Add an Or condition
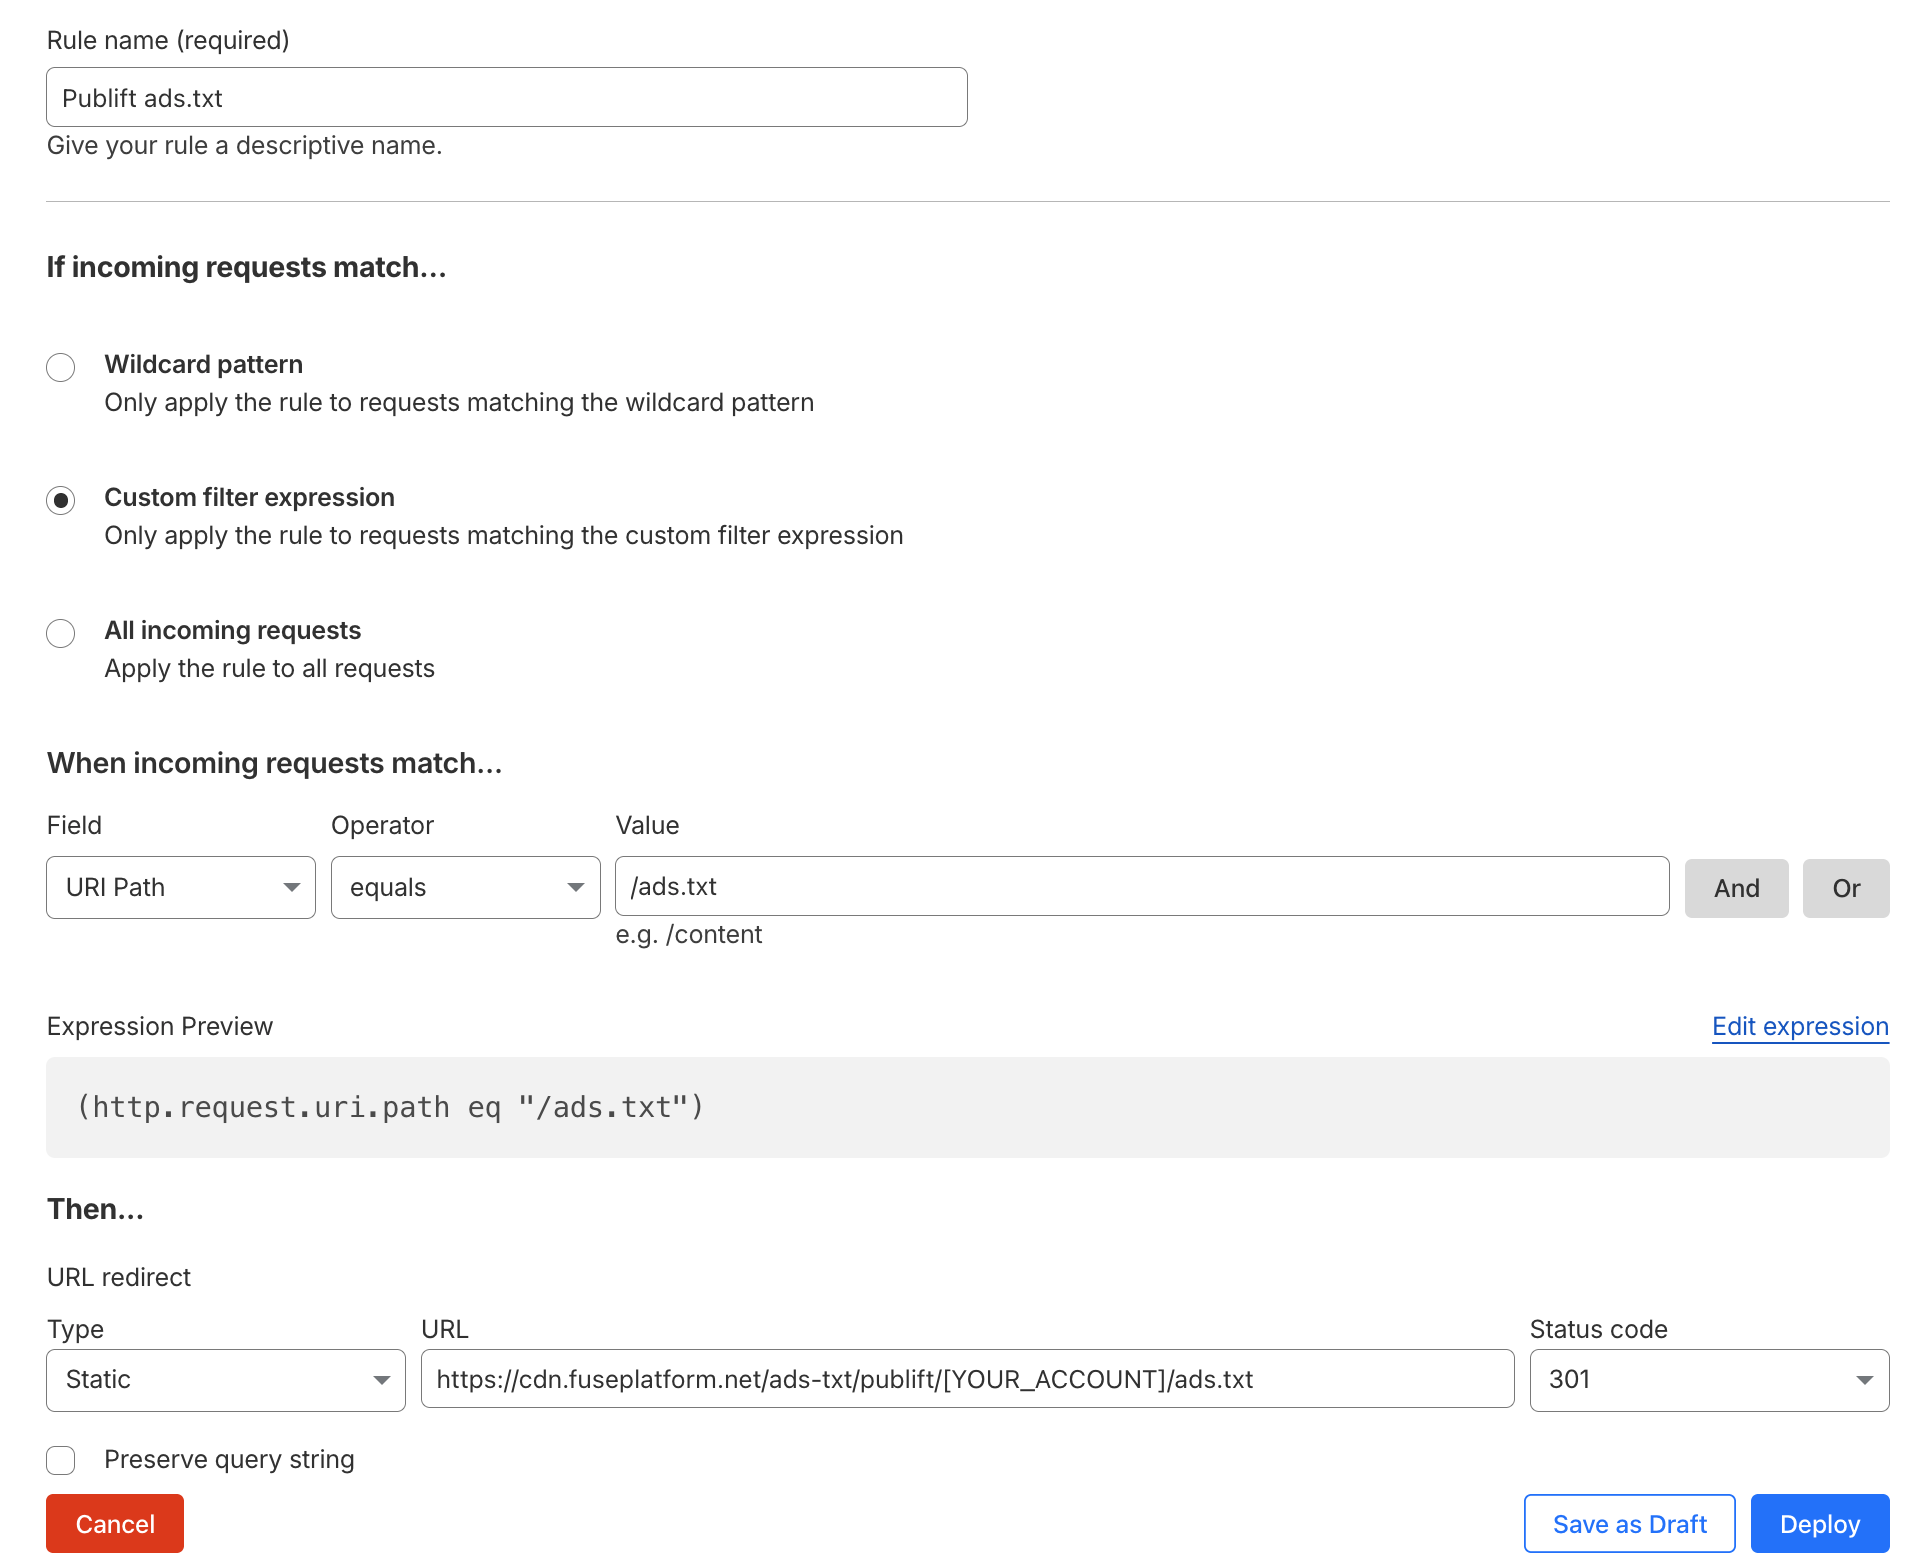1918x1560 pixels. click(1845, 887)
